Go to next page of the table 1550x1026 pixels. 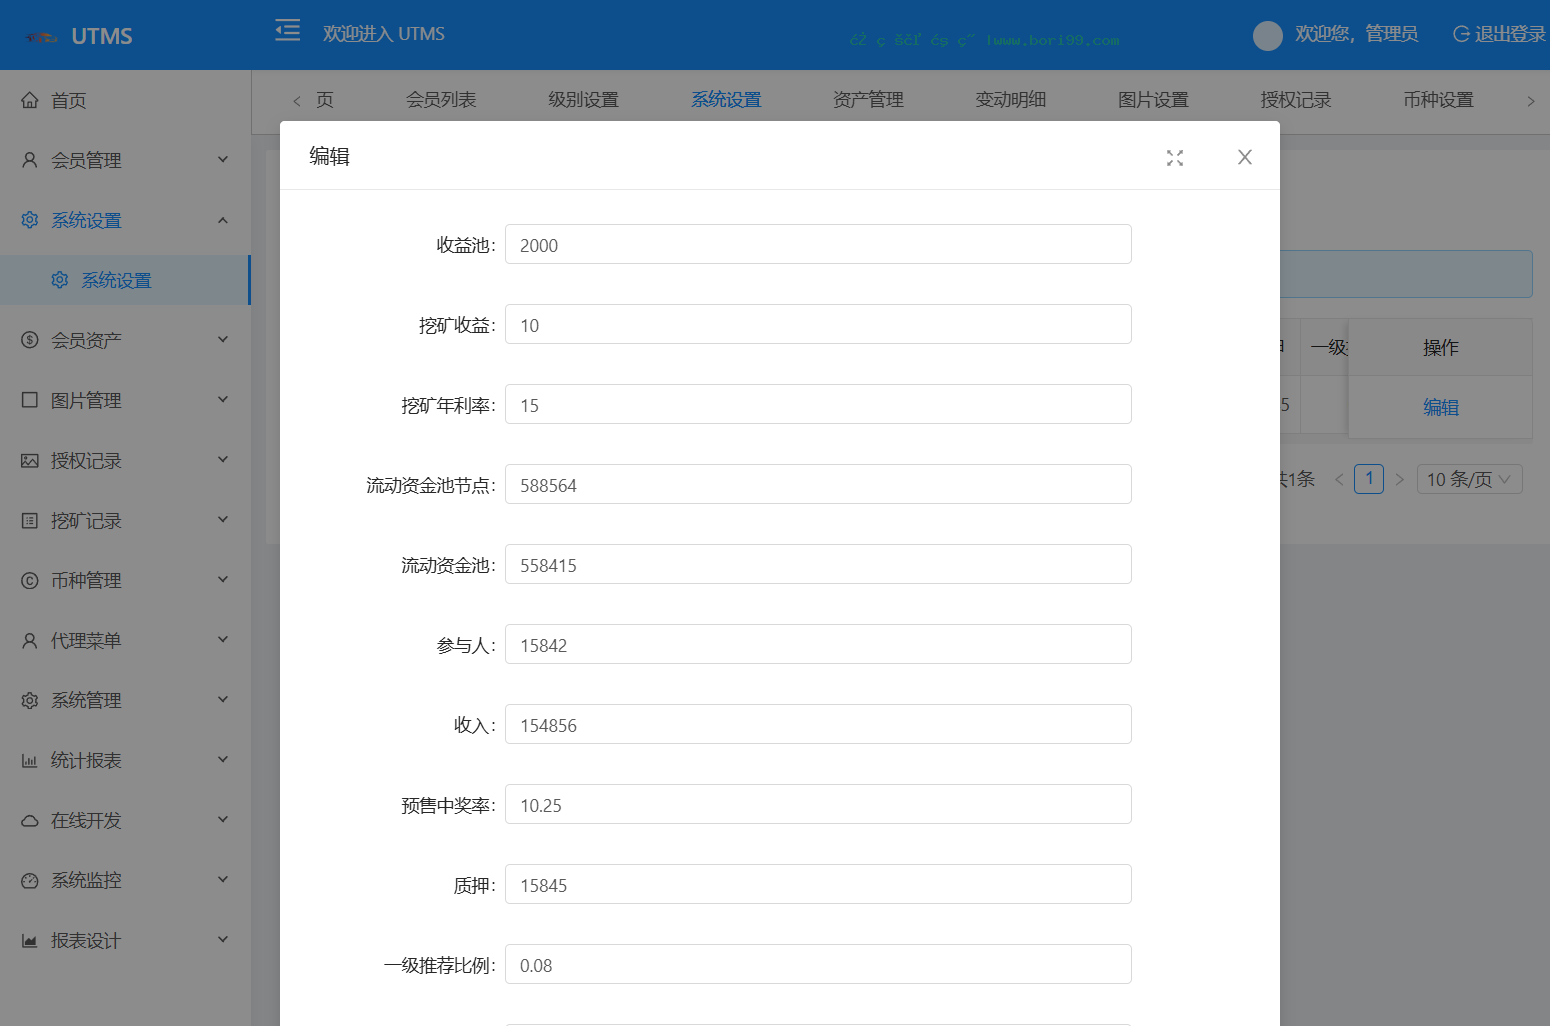(x=1399, y=480)
